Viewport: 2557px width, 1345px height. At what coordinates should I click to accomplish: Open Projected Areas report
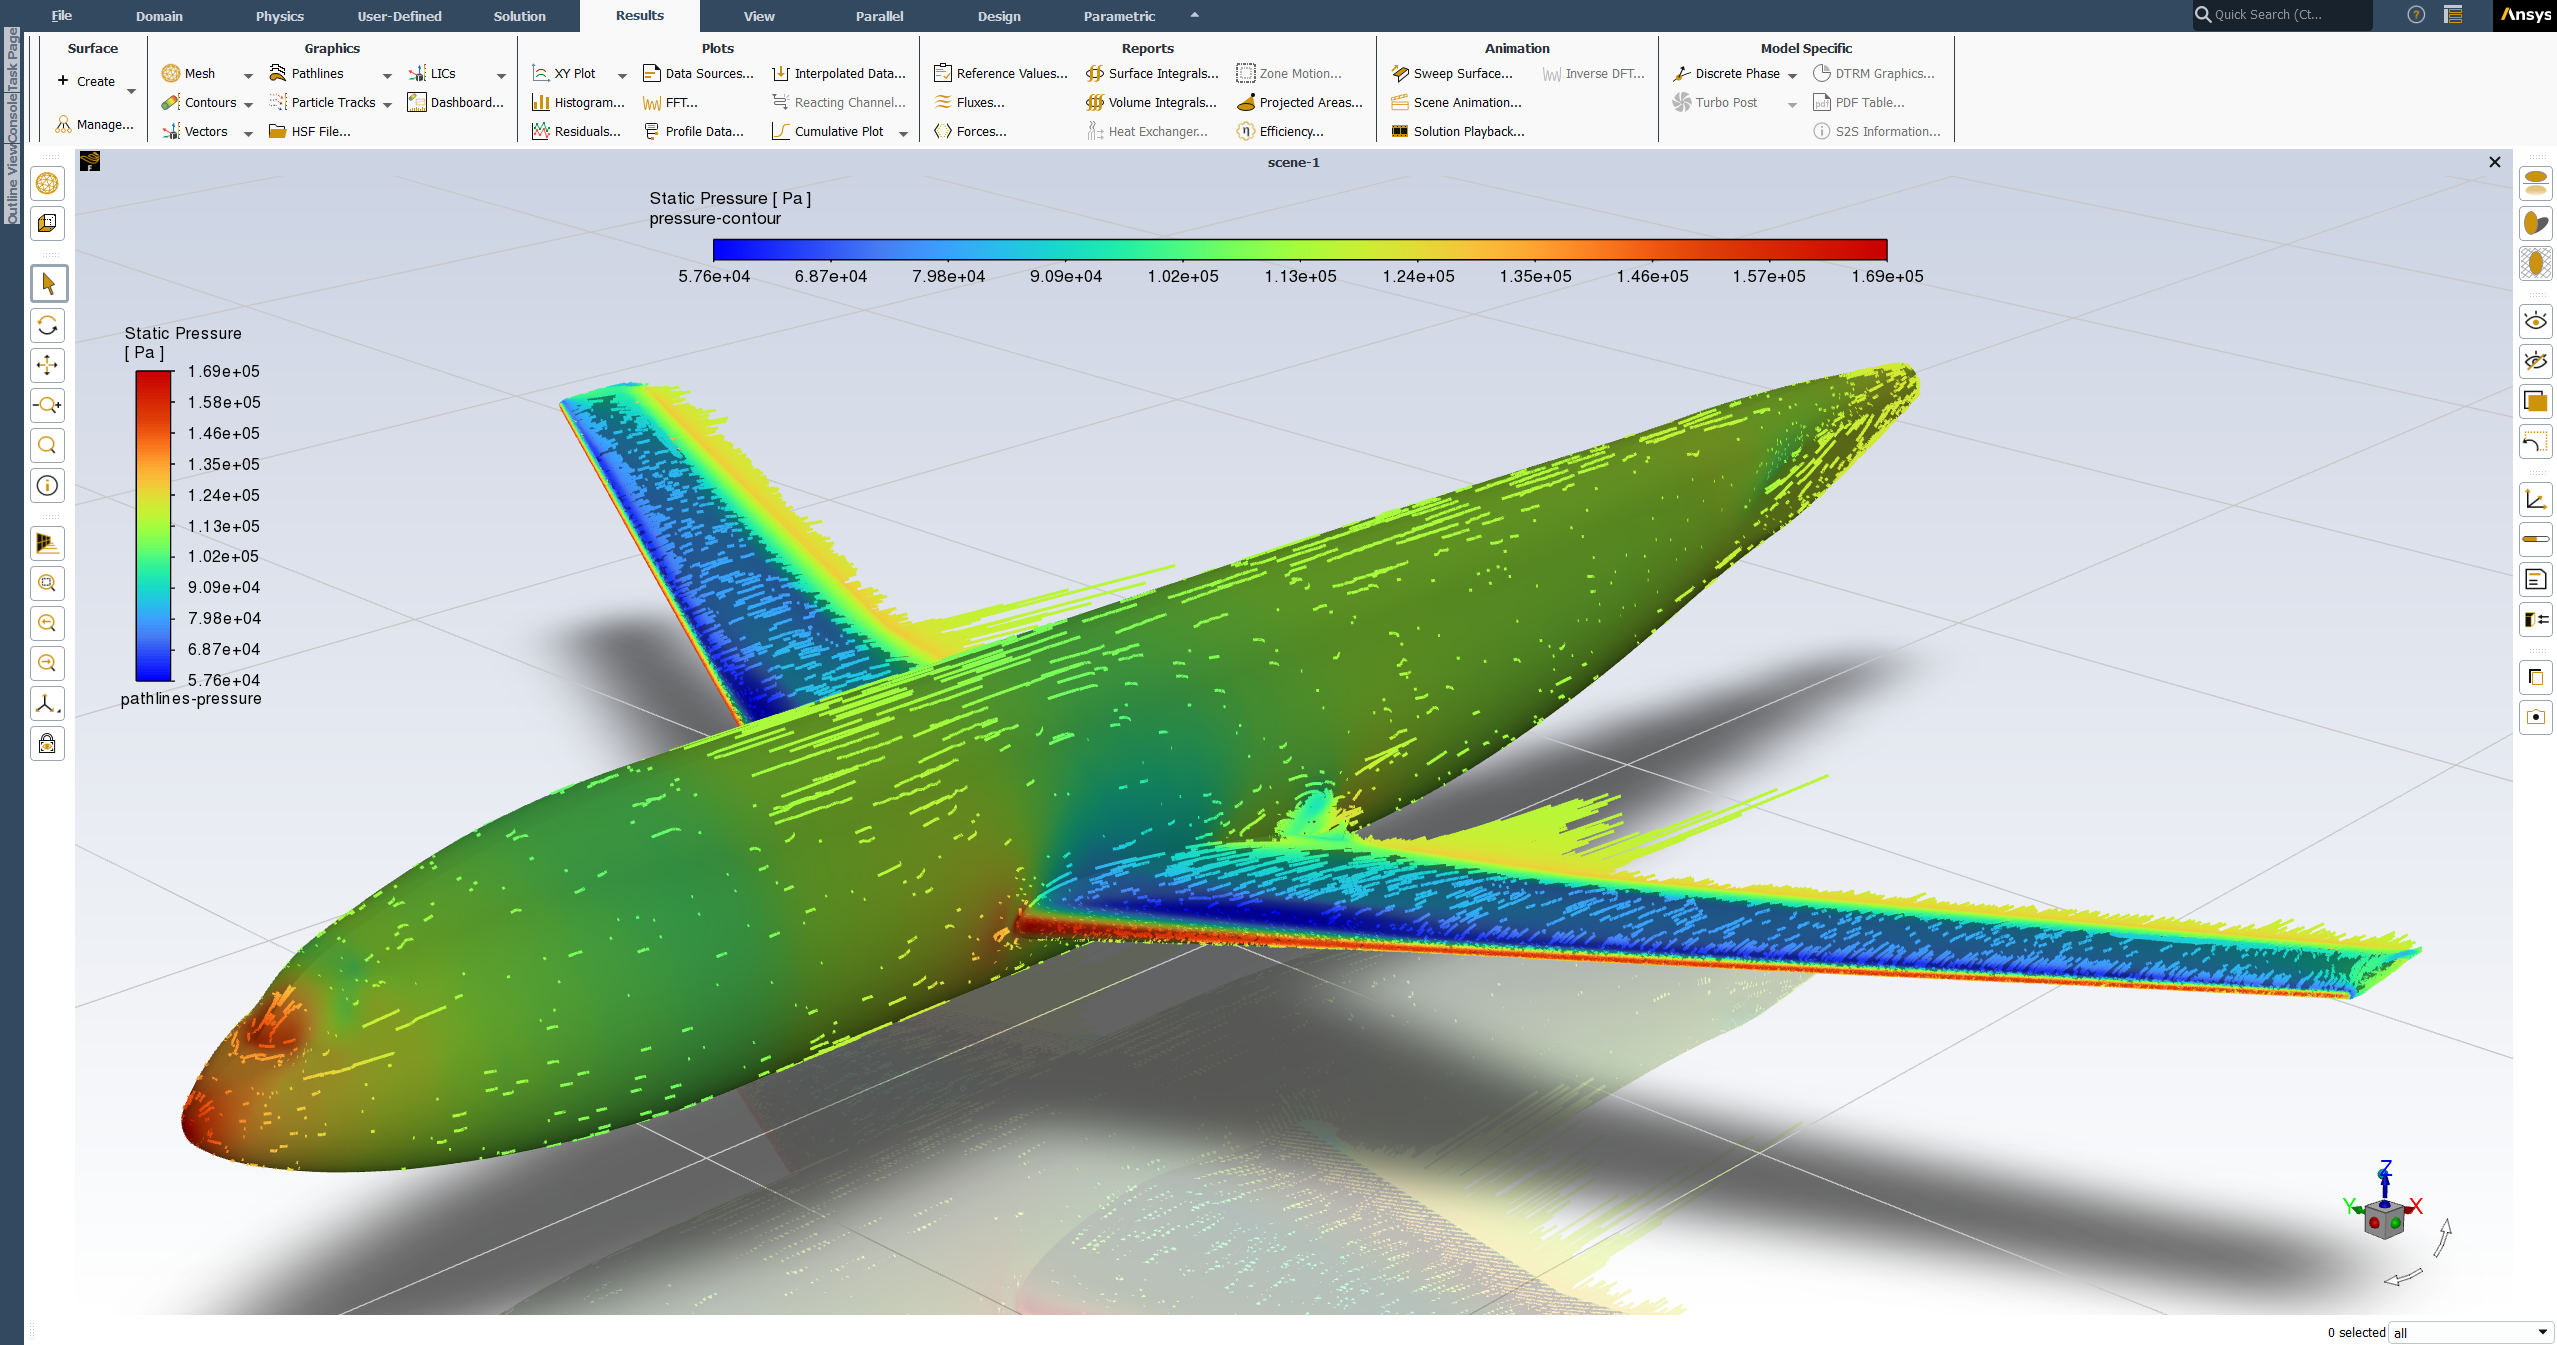click(x=1299, y=103)
